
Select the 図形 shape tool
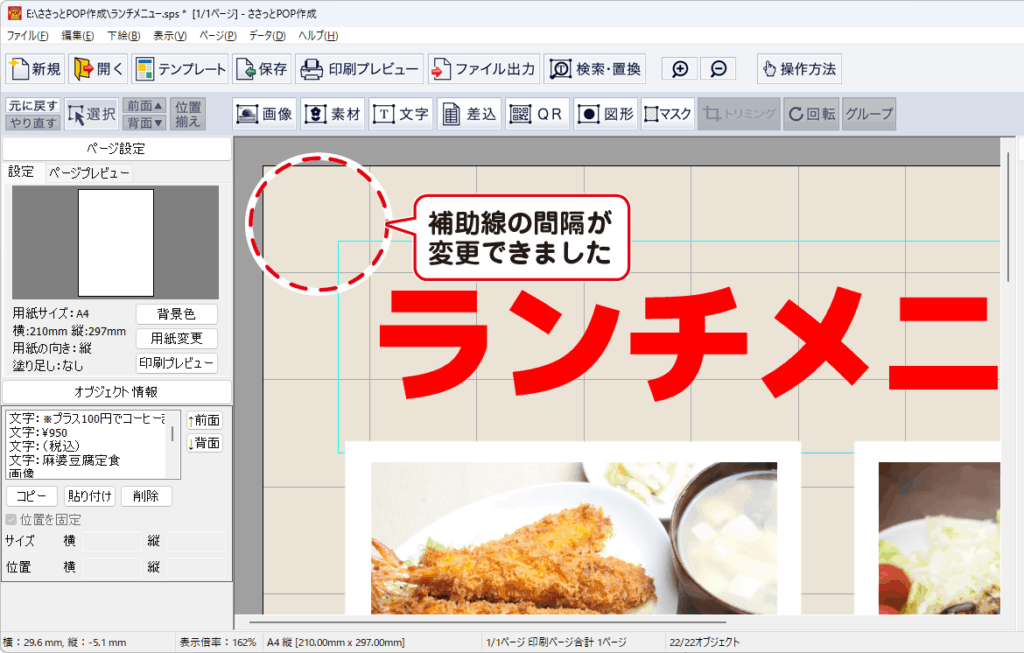[x=607, y=114]
